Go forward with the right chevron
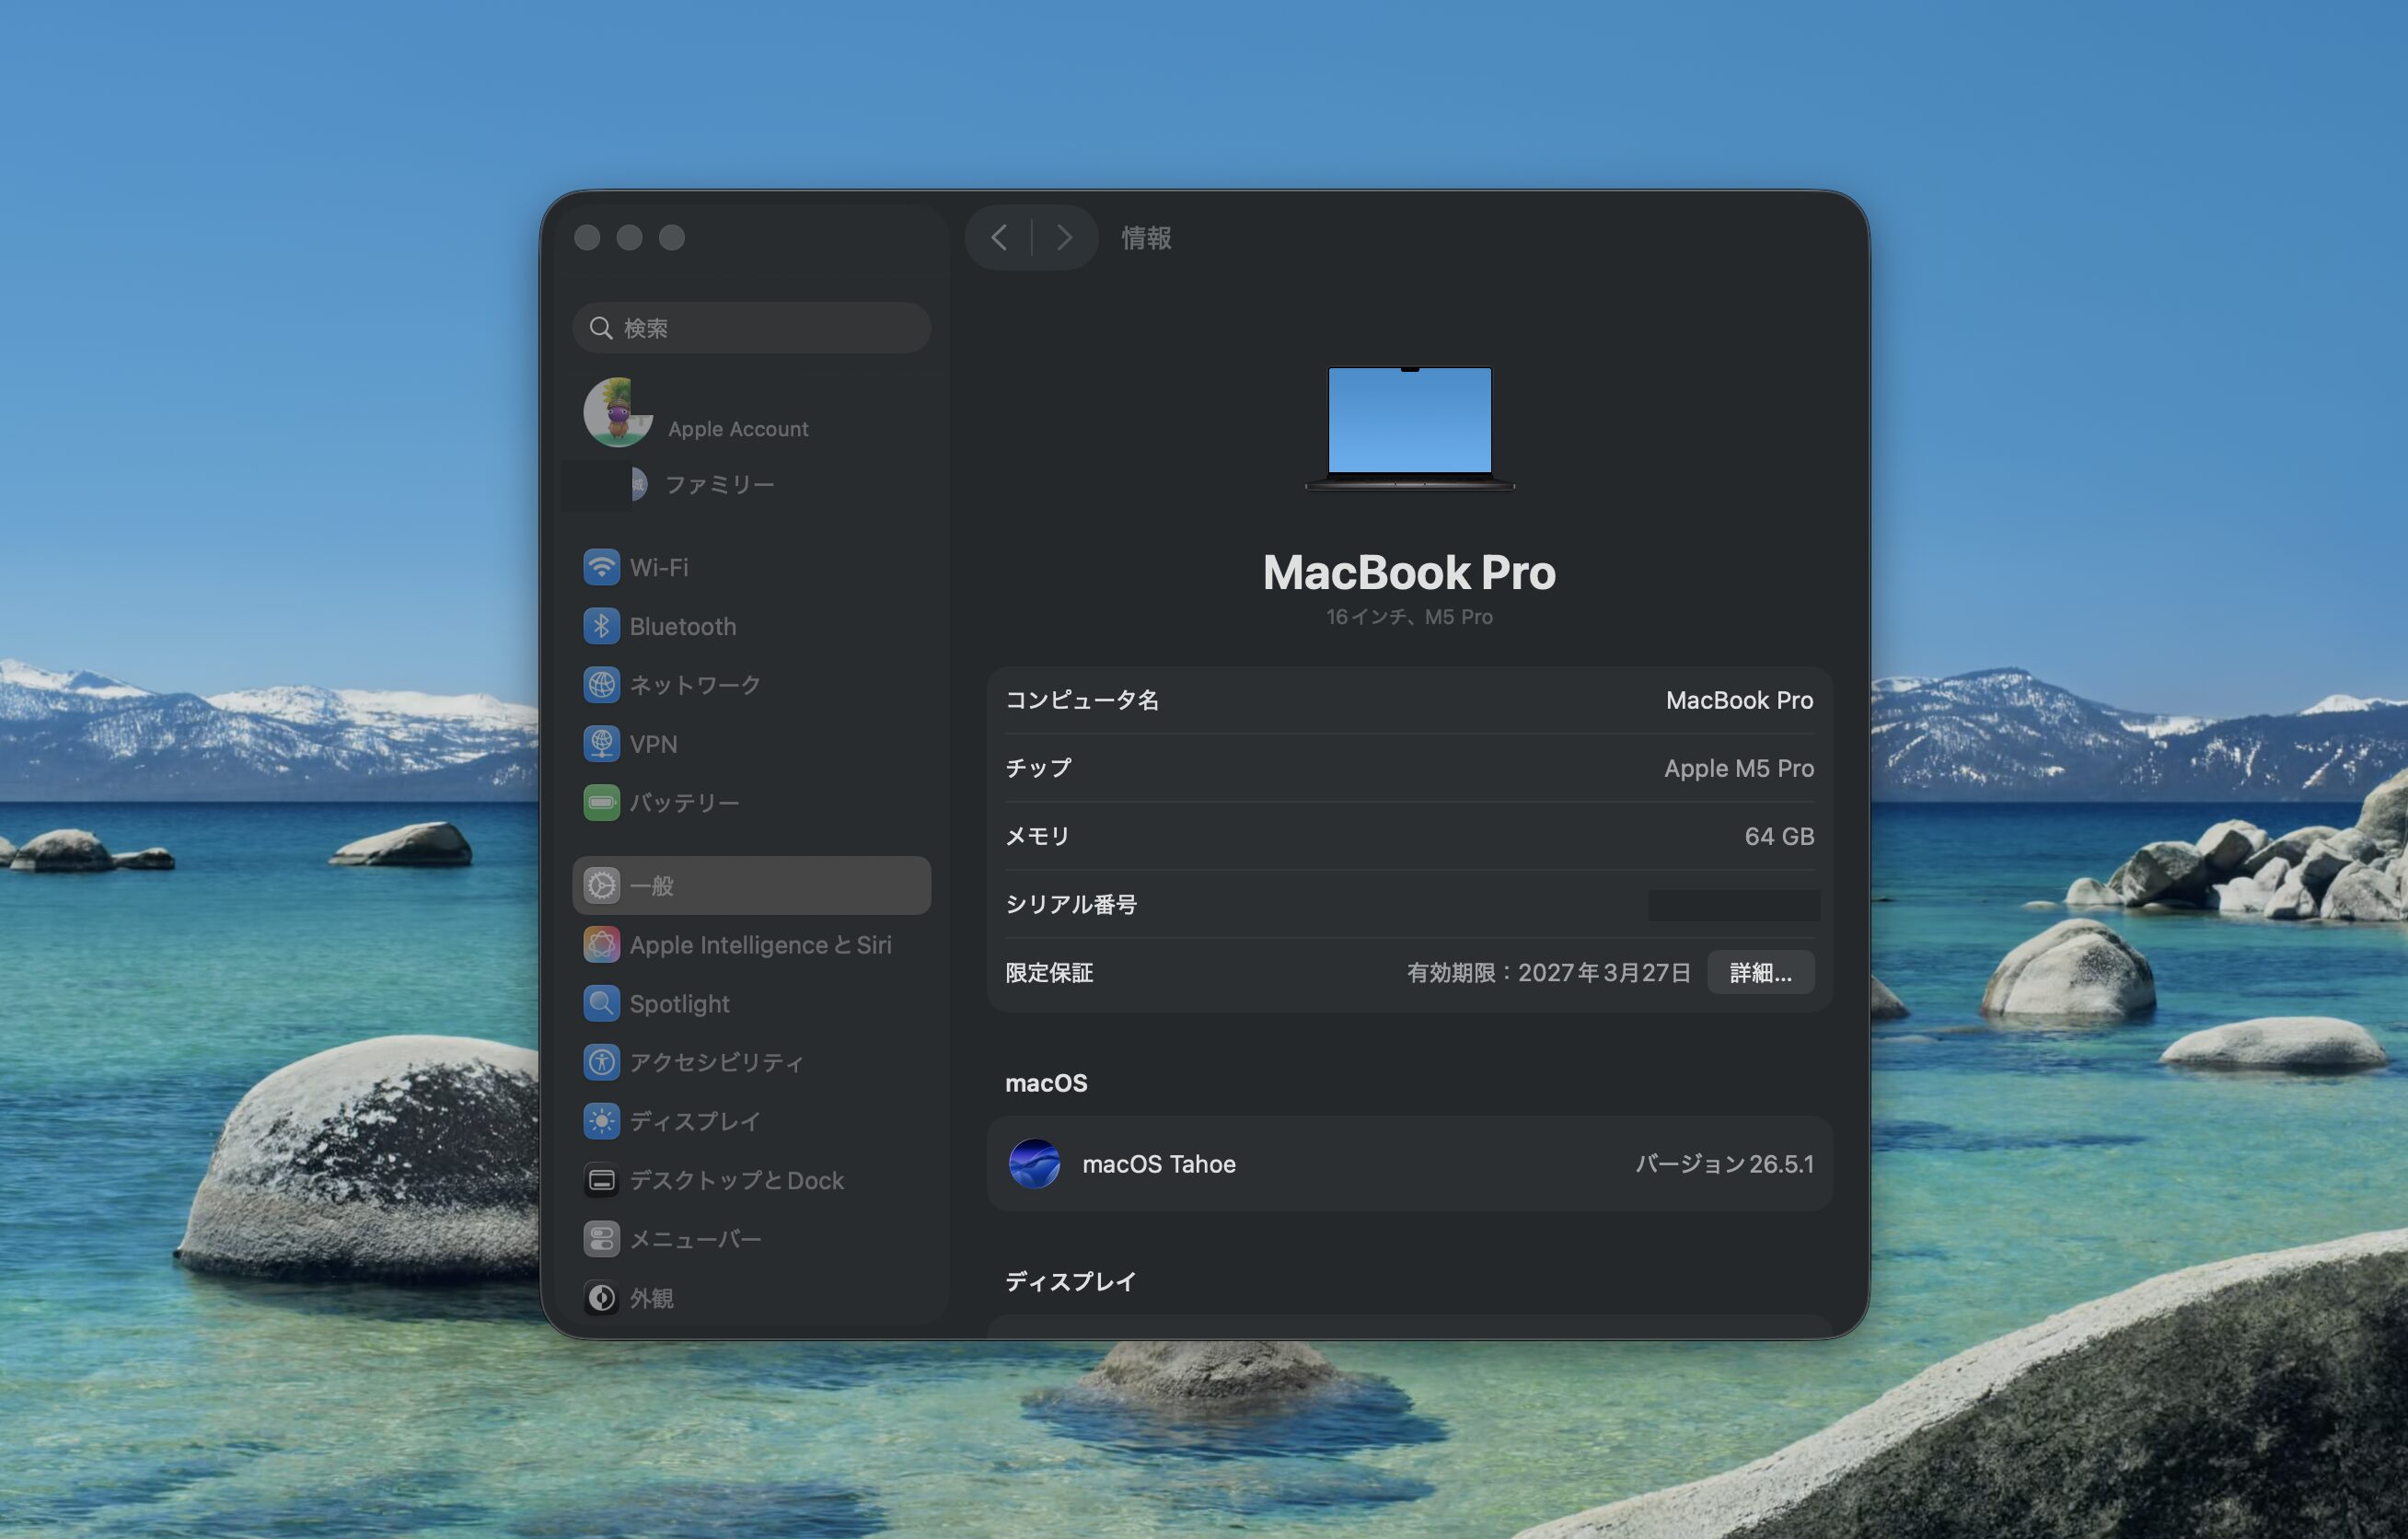Screen dimensions: 2408x1539 tap(1064, 238)
